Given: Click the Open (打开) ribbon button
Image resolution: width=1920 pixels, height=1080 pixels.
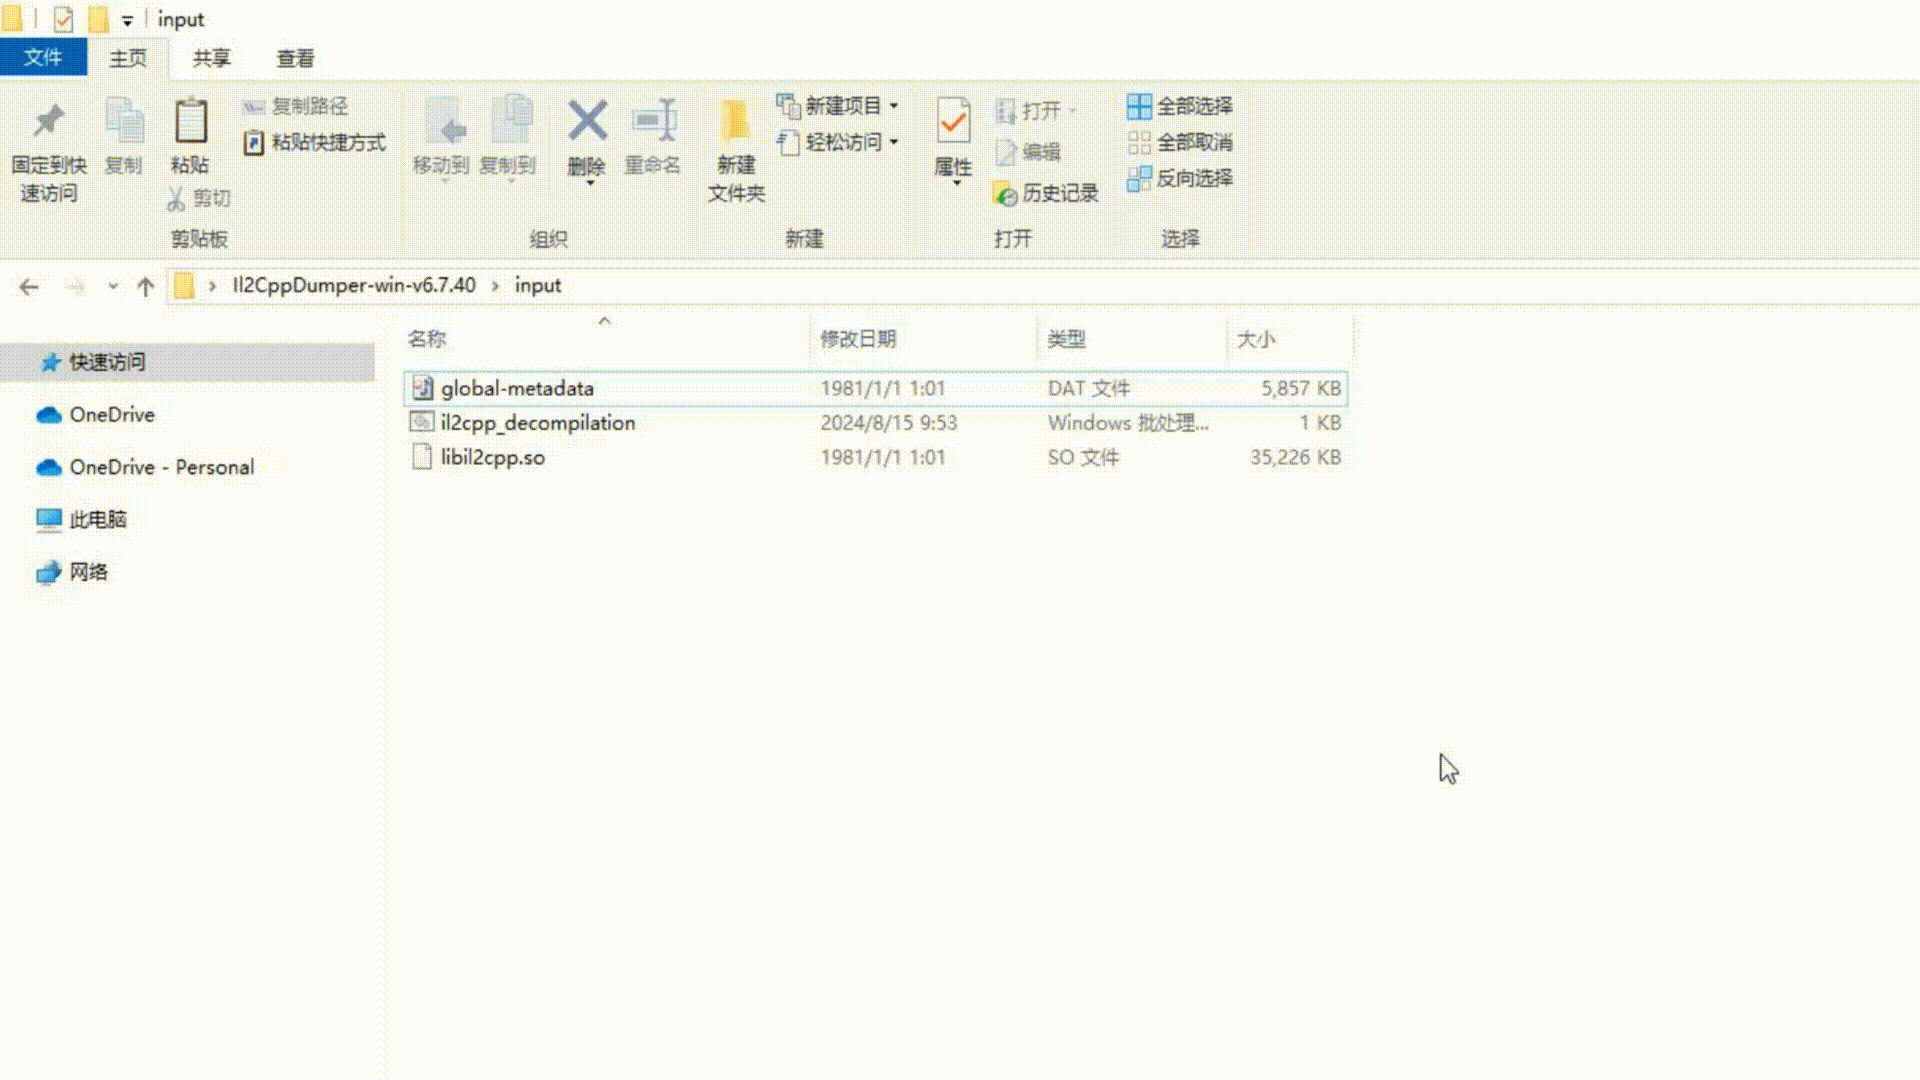Looking at the screenshot, I should tap(1036, 110).
